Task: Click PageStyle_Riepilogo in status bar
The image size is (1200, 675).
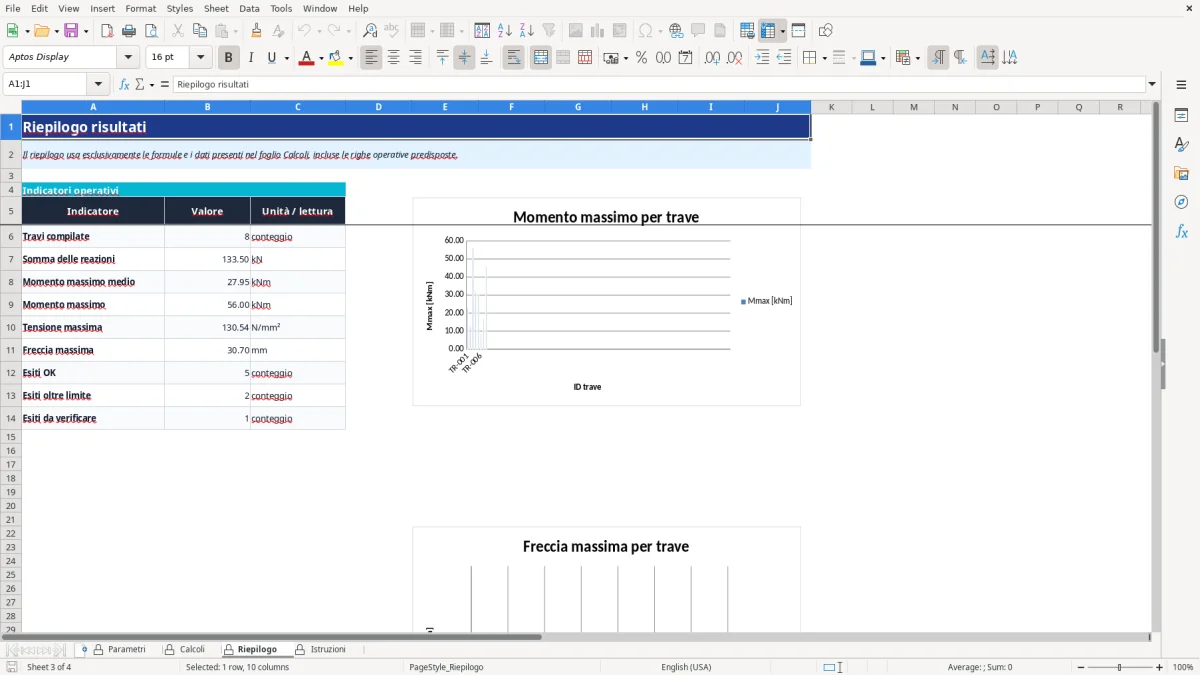Action: click(446, 667)
